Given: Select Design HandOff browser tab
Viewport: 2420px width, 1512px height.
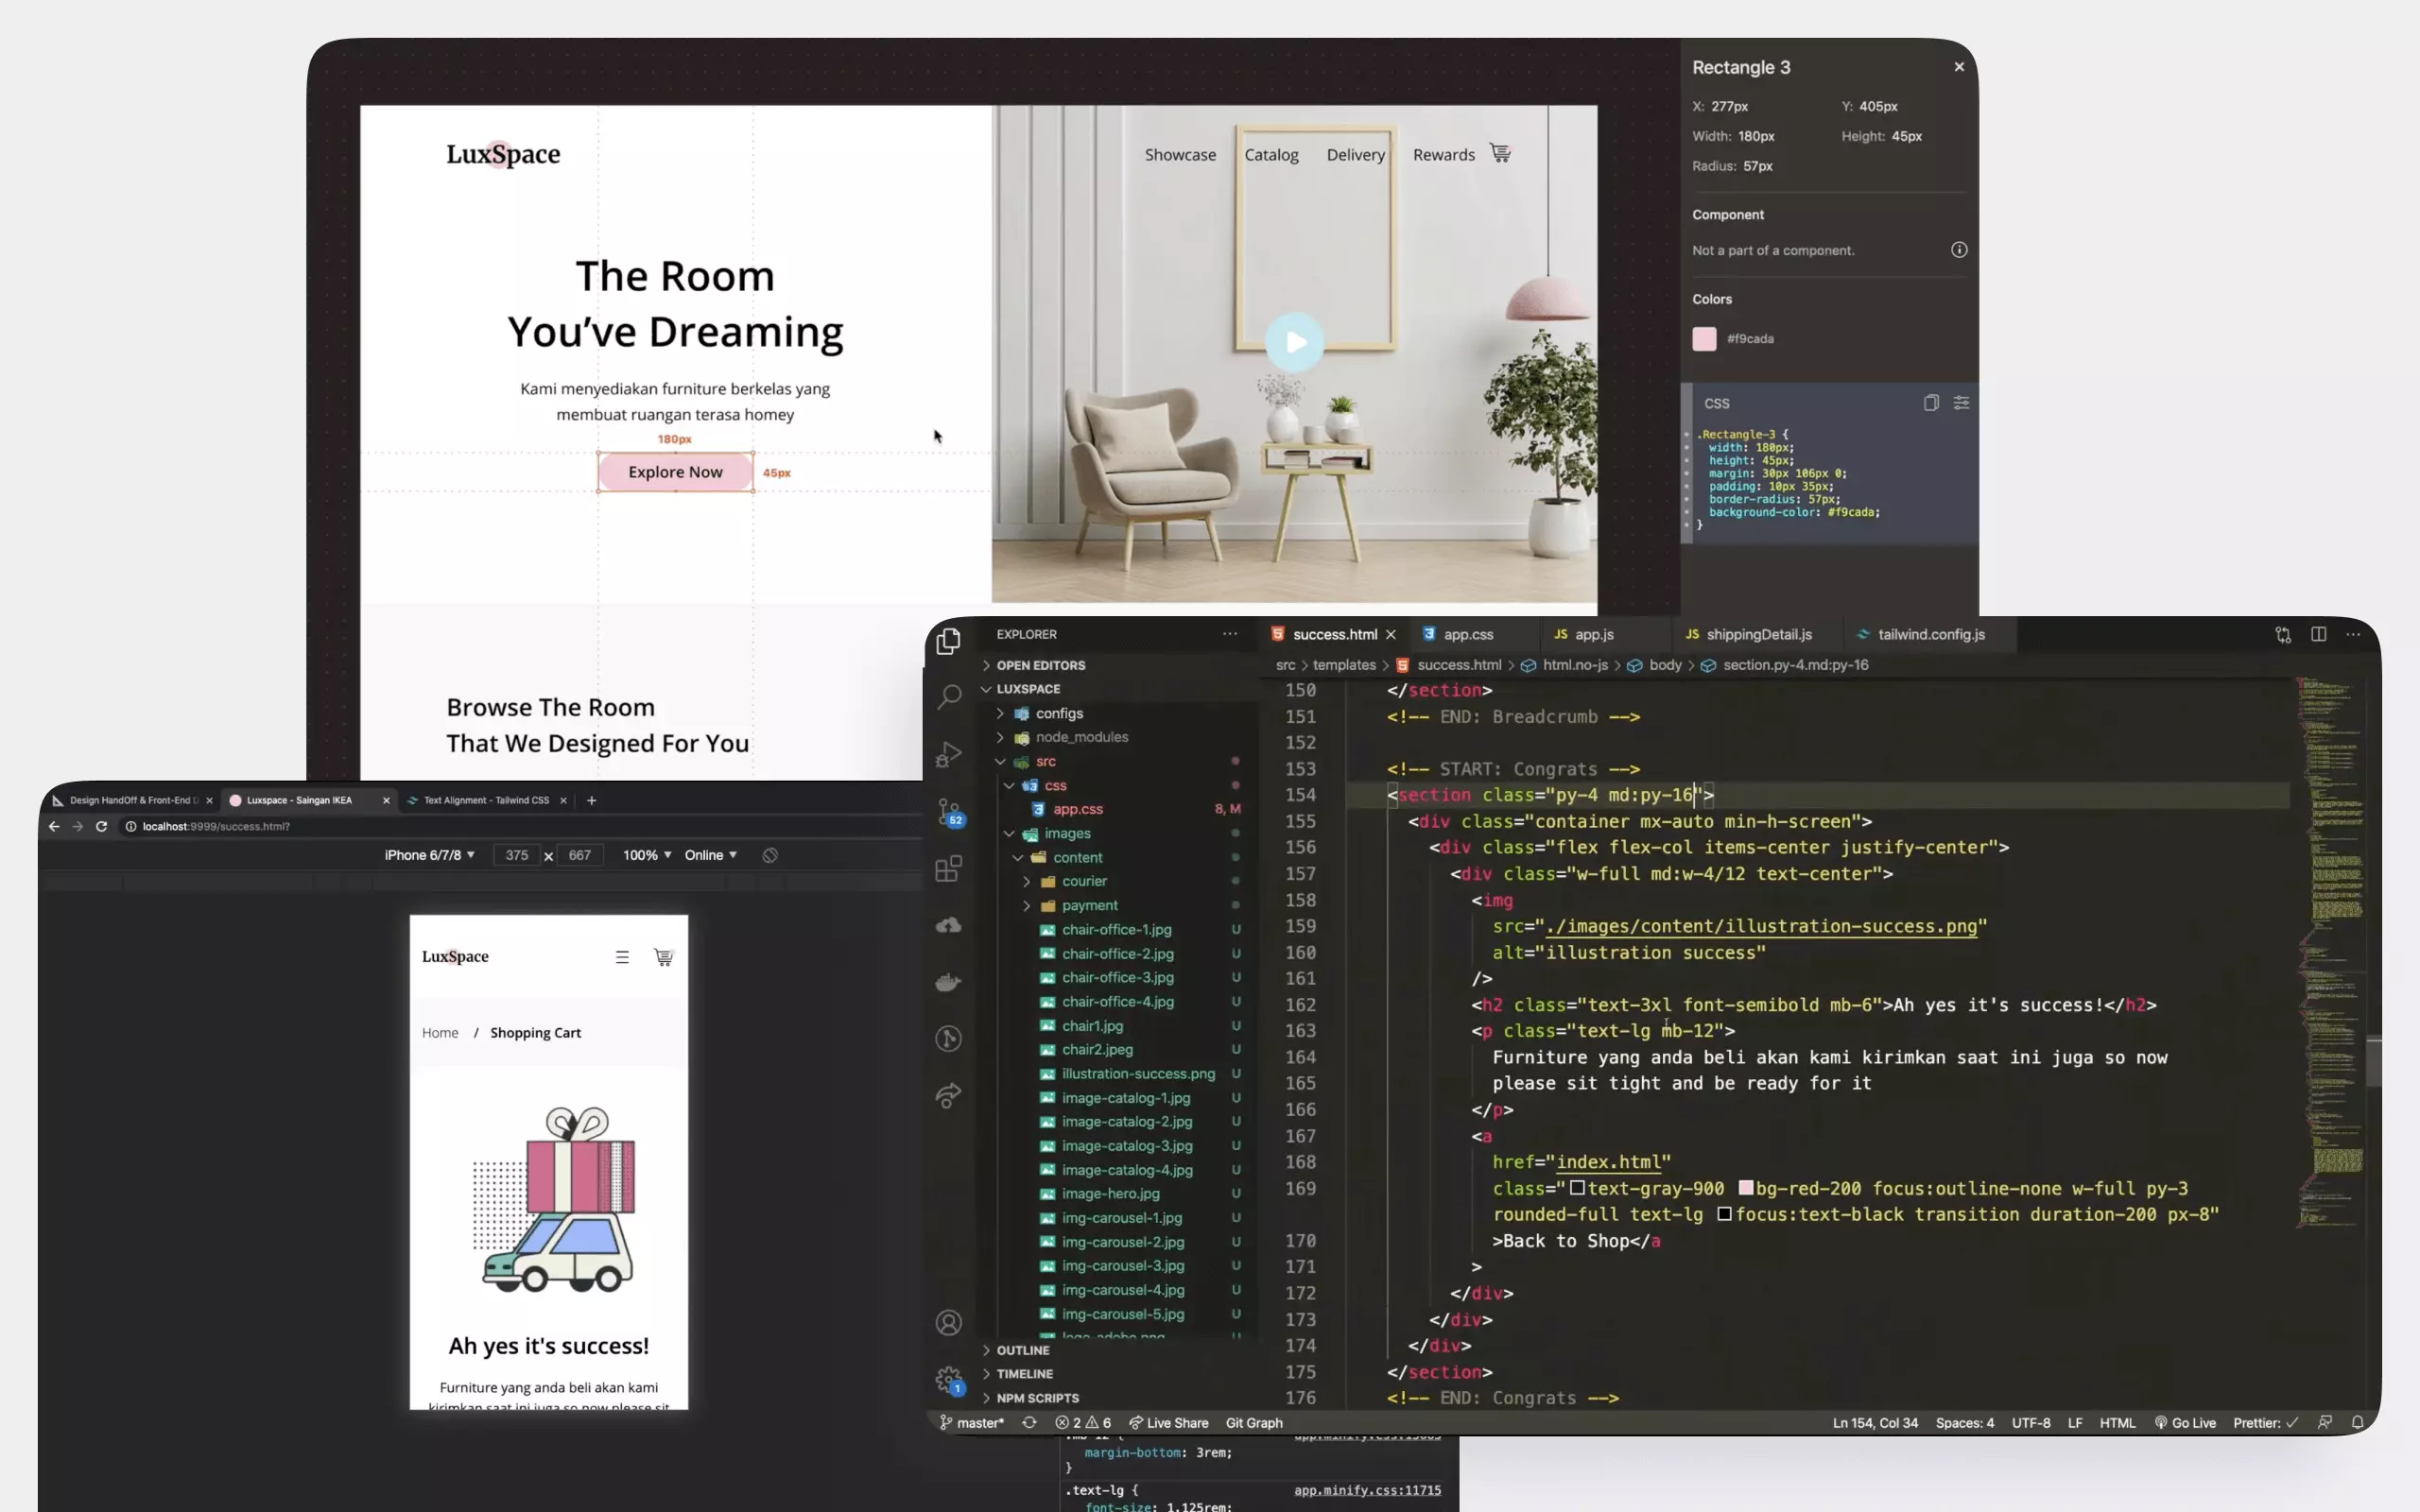Looking at the screenshot, I should 132,800.
